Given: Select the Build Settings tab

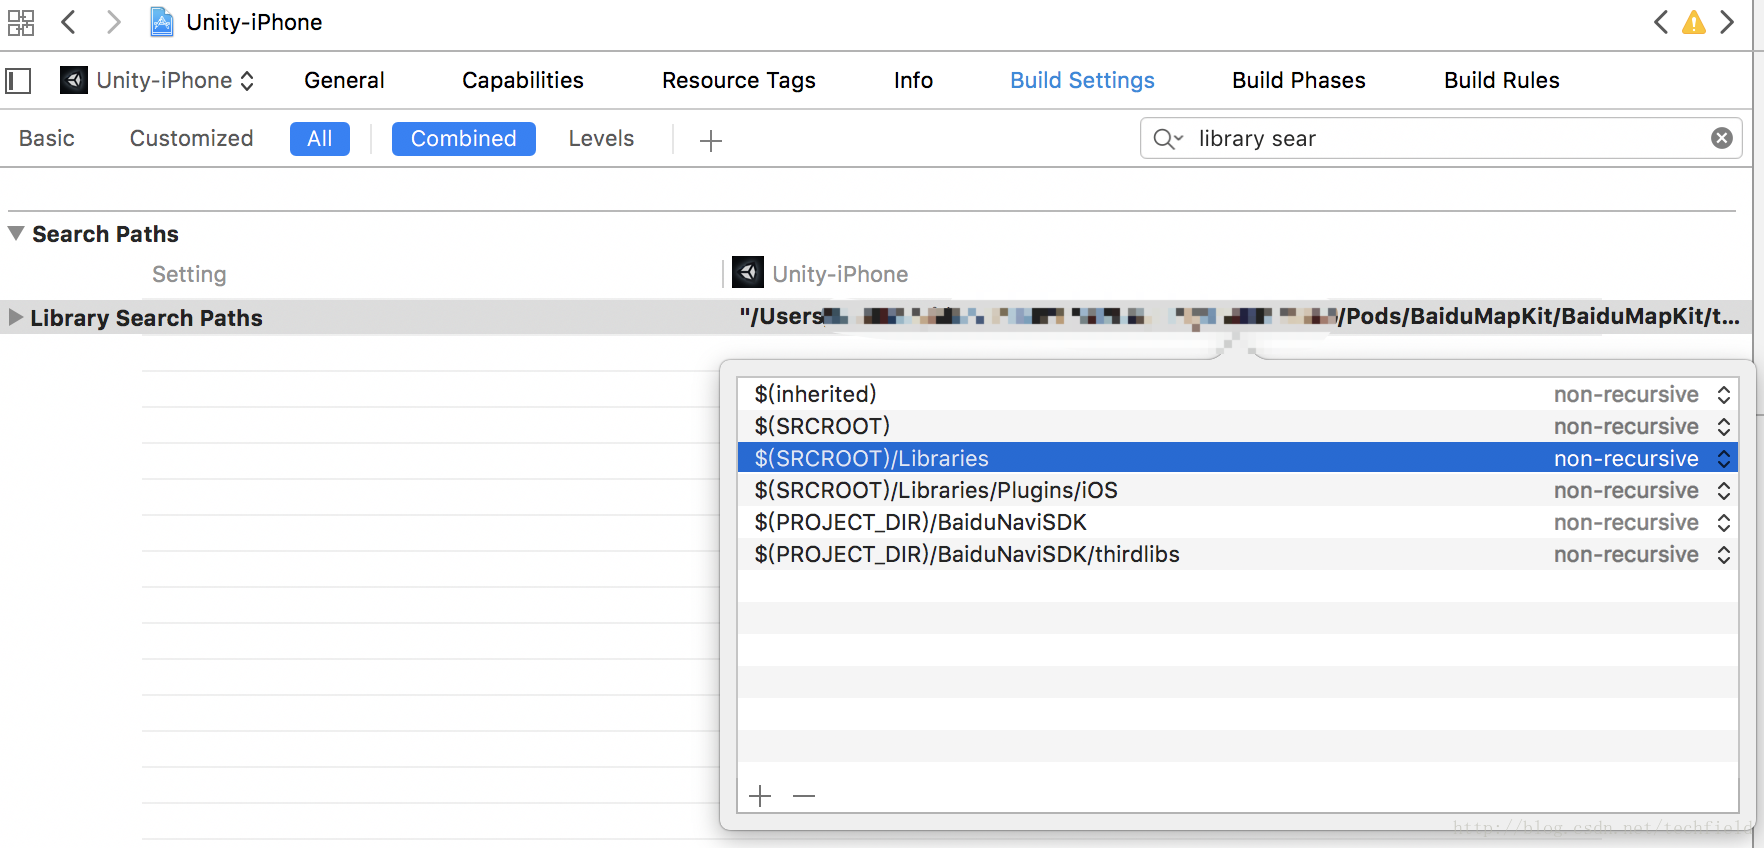Looking at the screenshot, I should [1082, 80].
